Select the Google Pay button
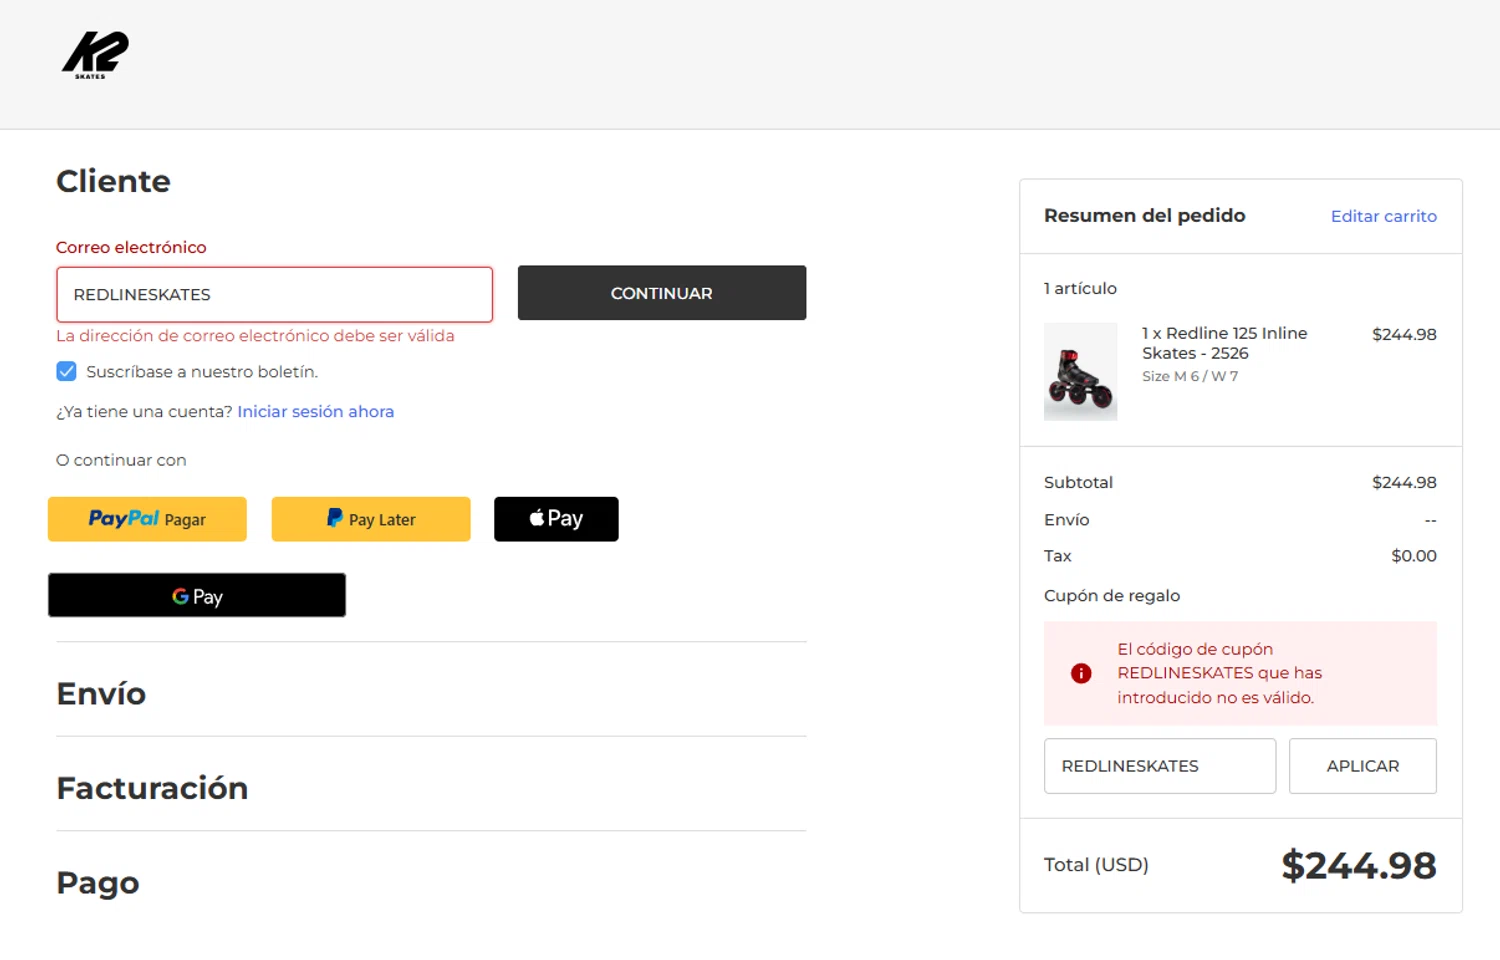Screen dimensions: 1500x960 [x=197, y=595]
